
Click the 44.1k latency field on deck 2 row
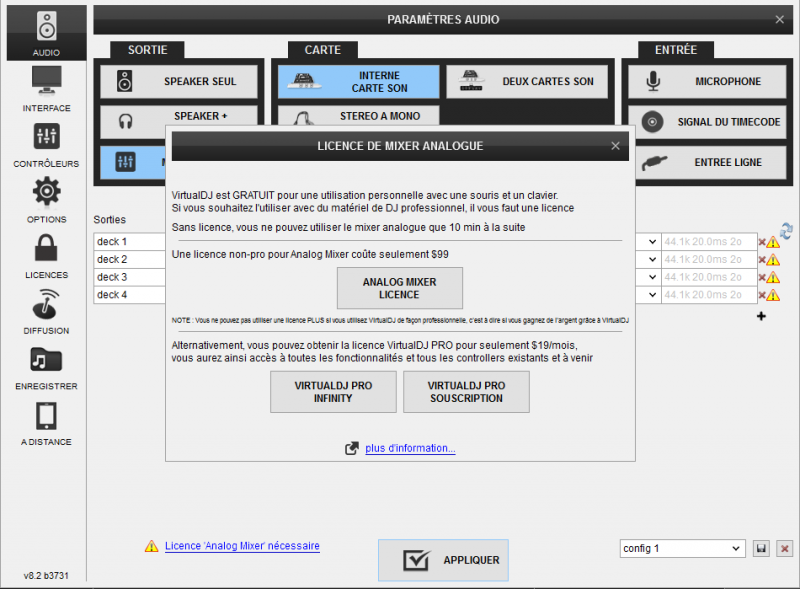pyautogui.click(x=709, y=259)
